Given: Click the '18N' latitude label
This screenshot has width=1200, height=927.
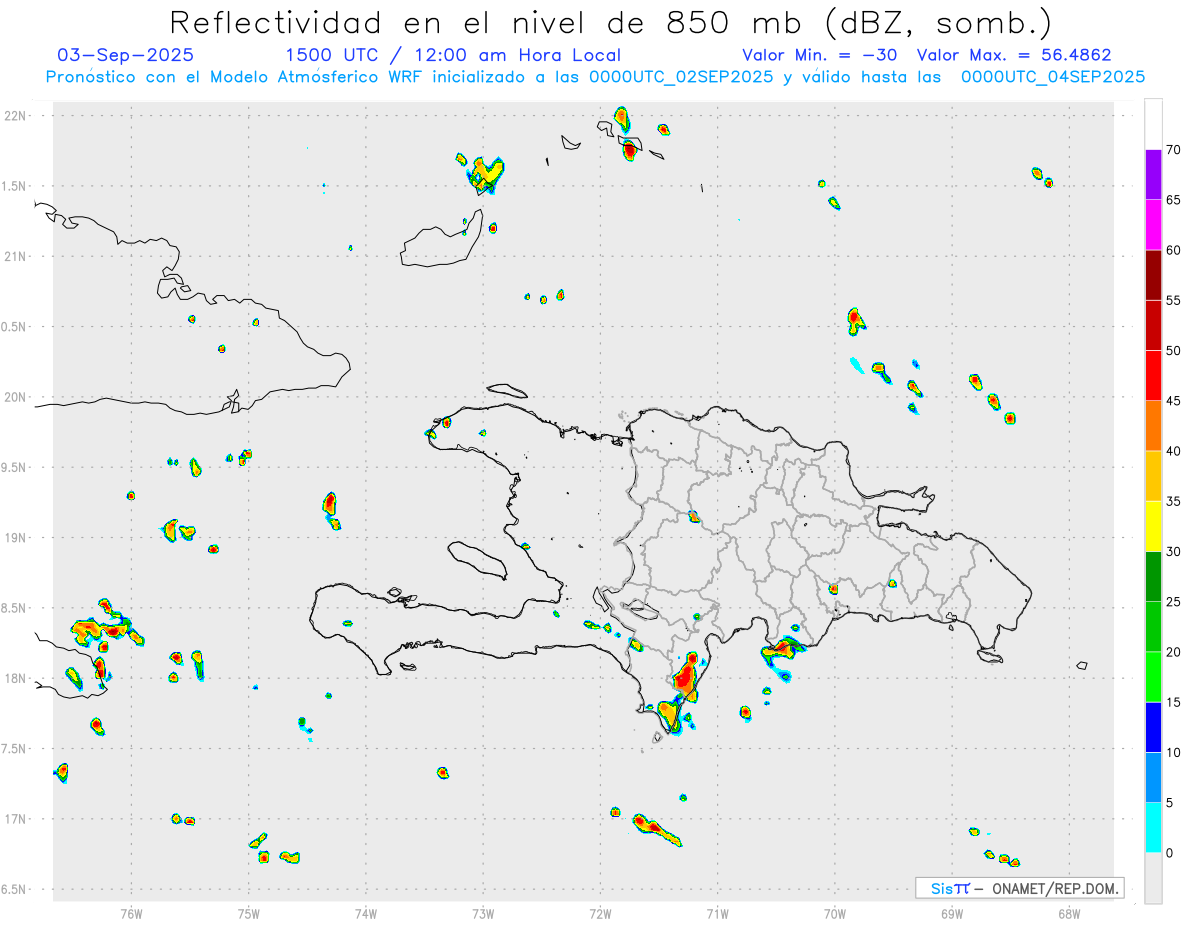Looking at the screenshot, I should (x=16, y=678).
